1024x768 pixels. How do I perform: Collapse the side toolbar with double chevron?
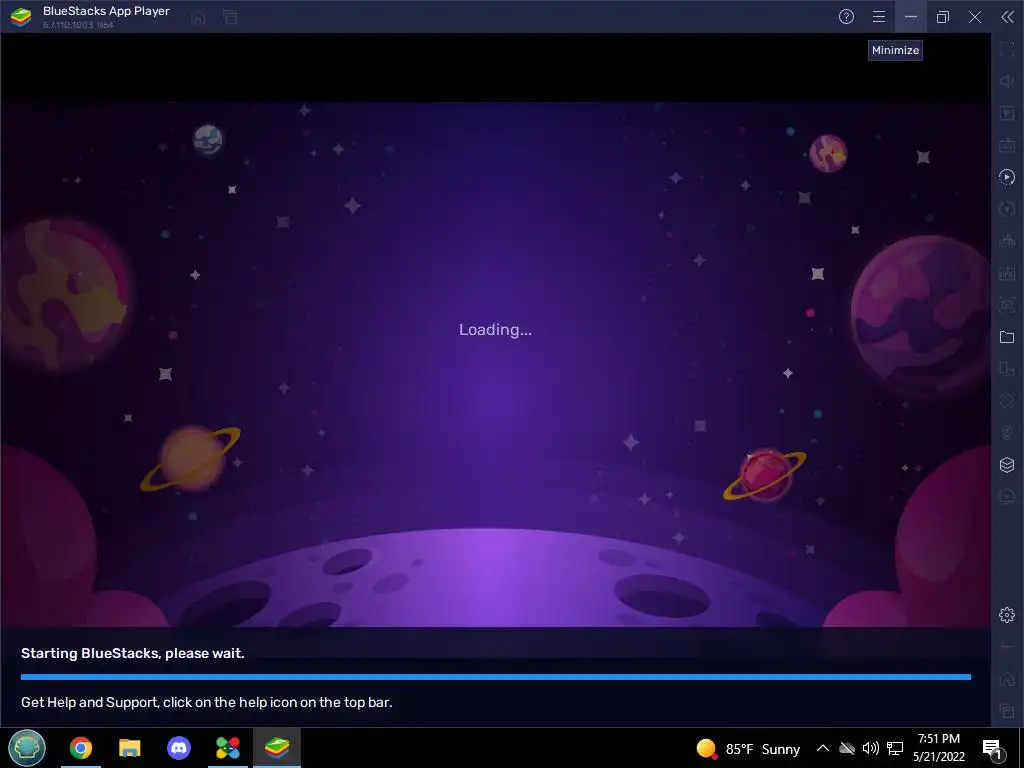(x=1007, y=17)
